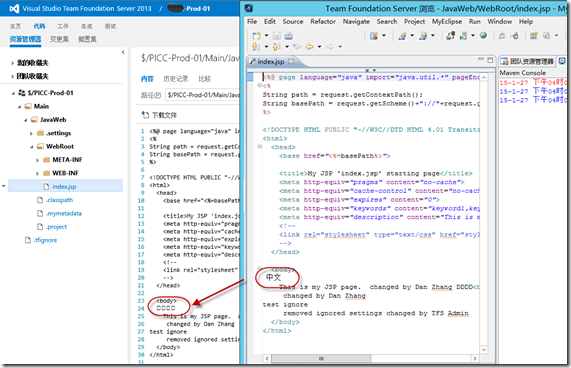
Task: Open the run server dropdown arrow
Action: coord(473,36)
